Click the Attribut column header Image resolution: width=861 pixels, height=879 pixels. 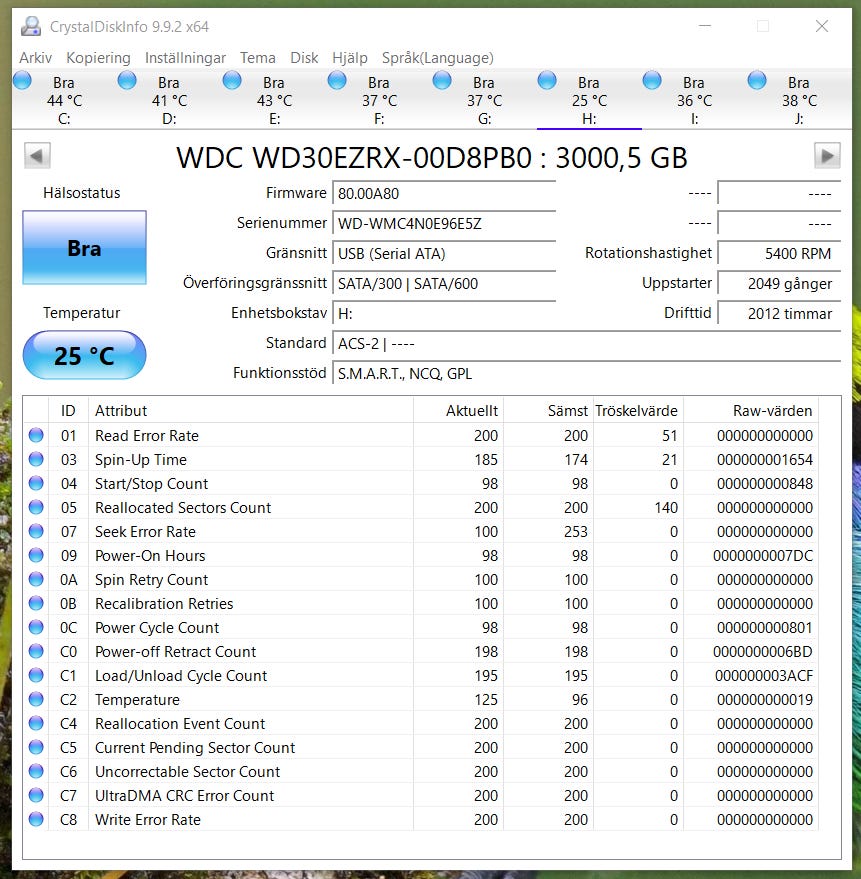[x=251, y=410]
